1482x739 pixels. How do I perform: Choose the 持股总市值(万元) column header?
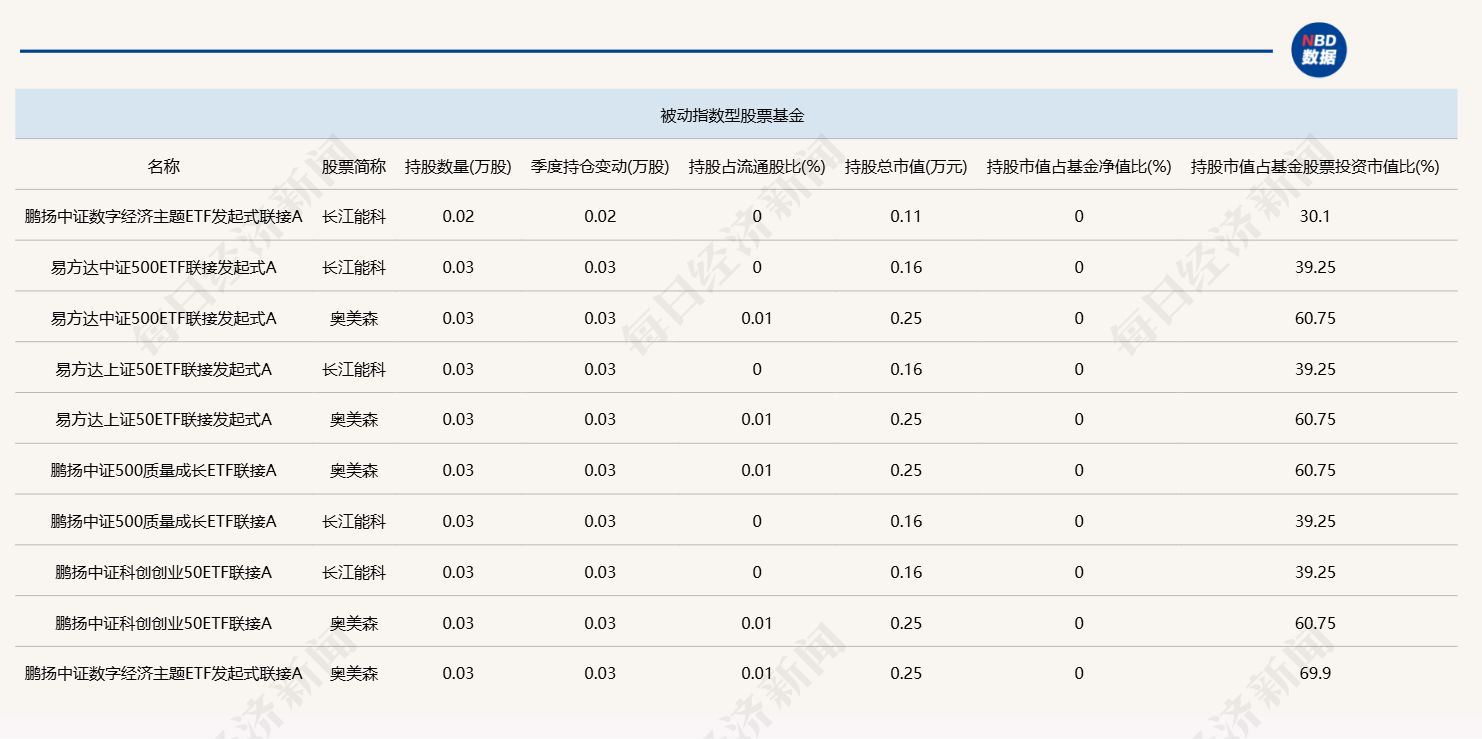click(906, 167)
